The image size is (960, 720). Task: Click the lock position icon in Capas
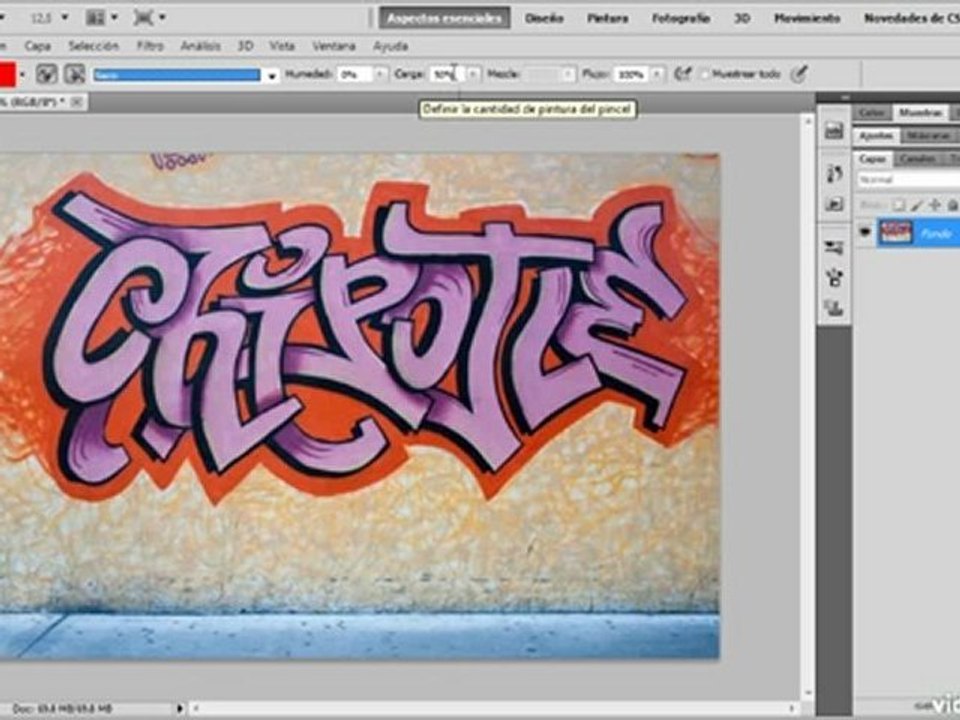pos(934,205)
